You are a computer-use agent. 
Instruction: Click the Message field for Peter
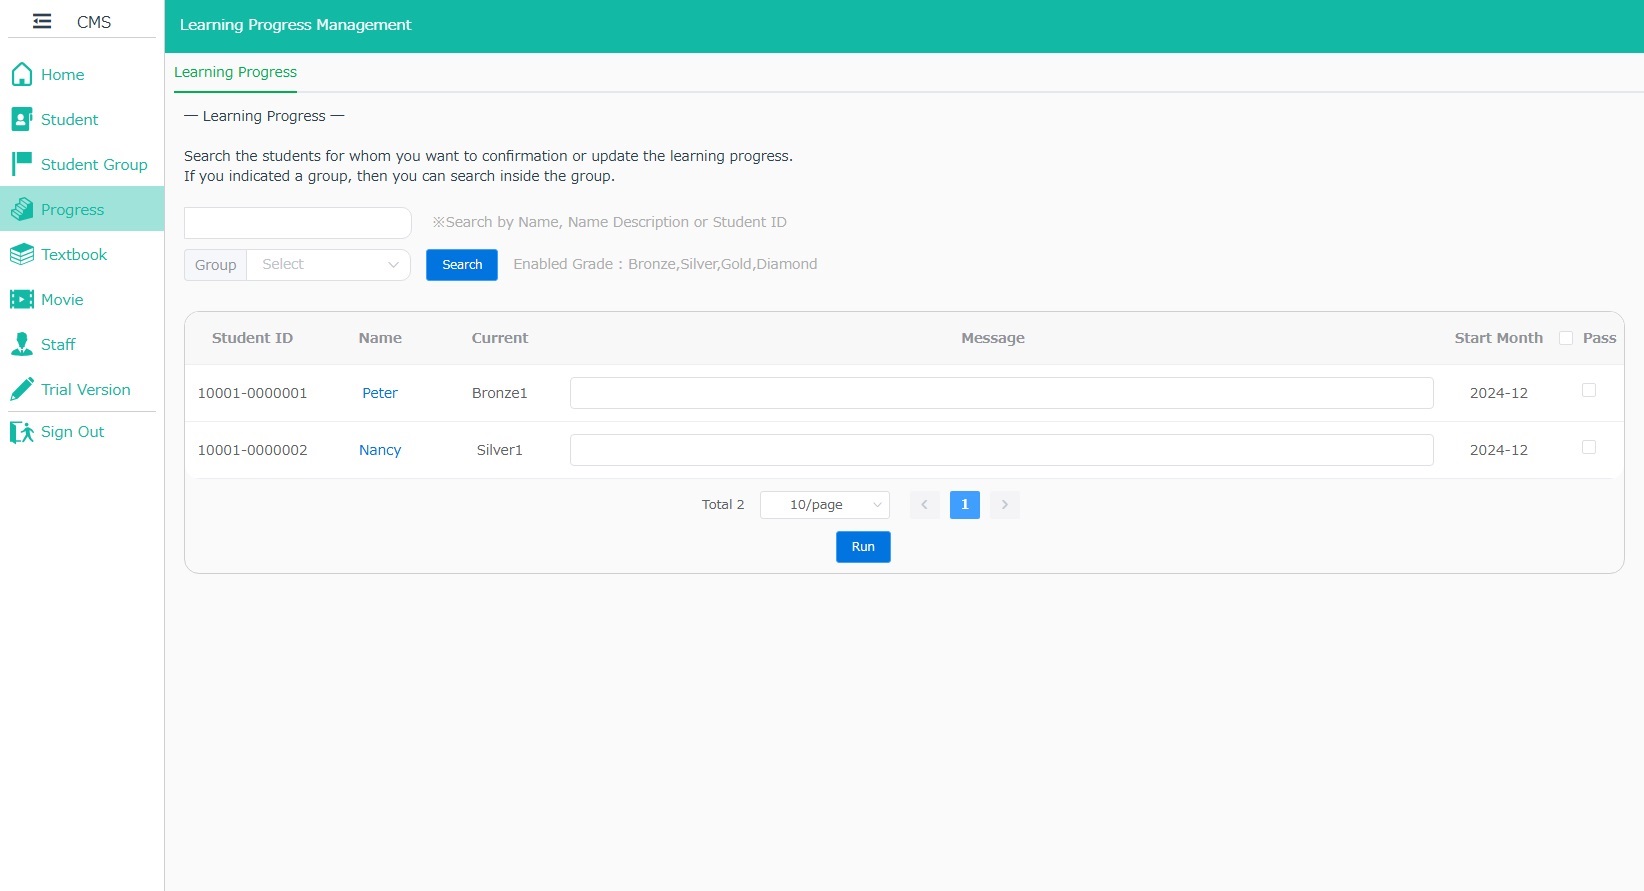tap(1001, 393)
